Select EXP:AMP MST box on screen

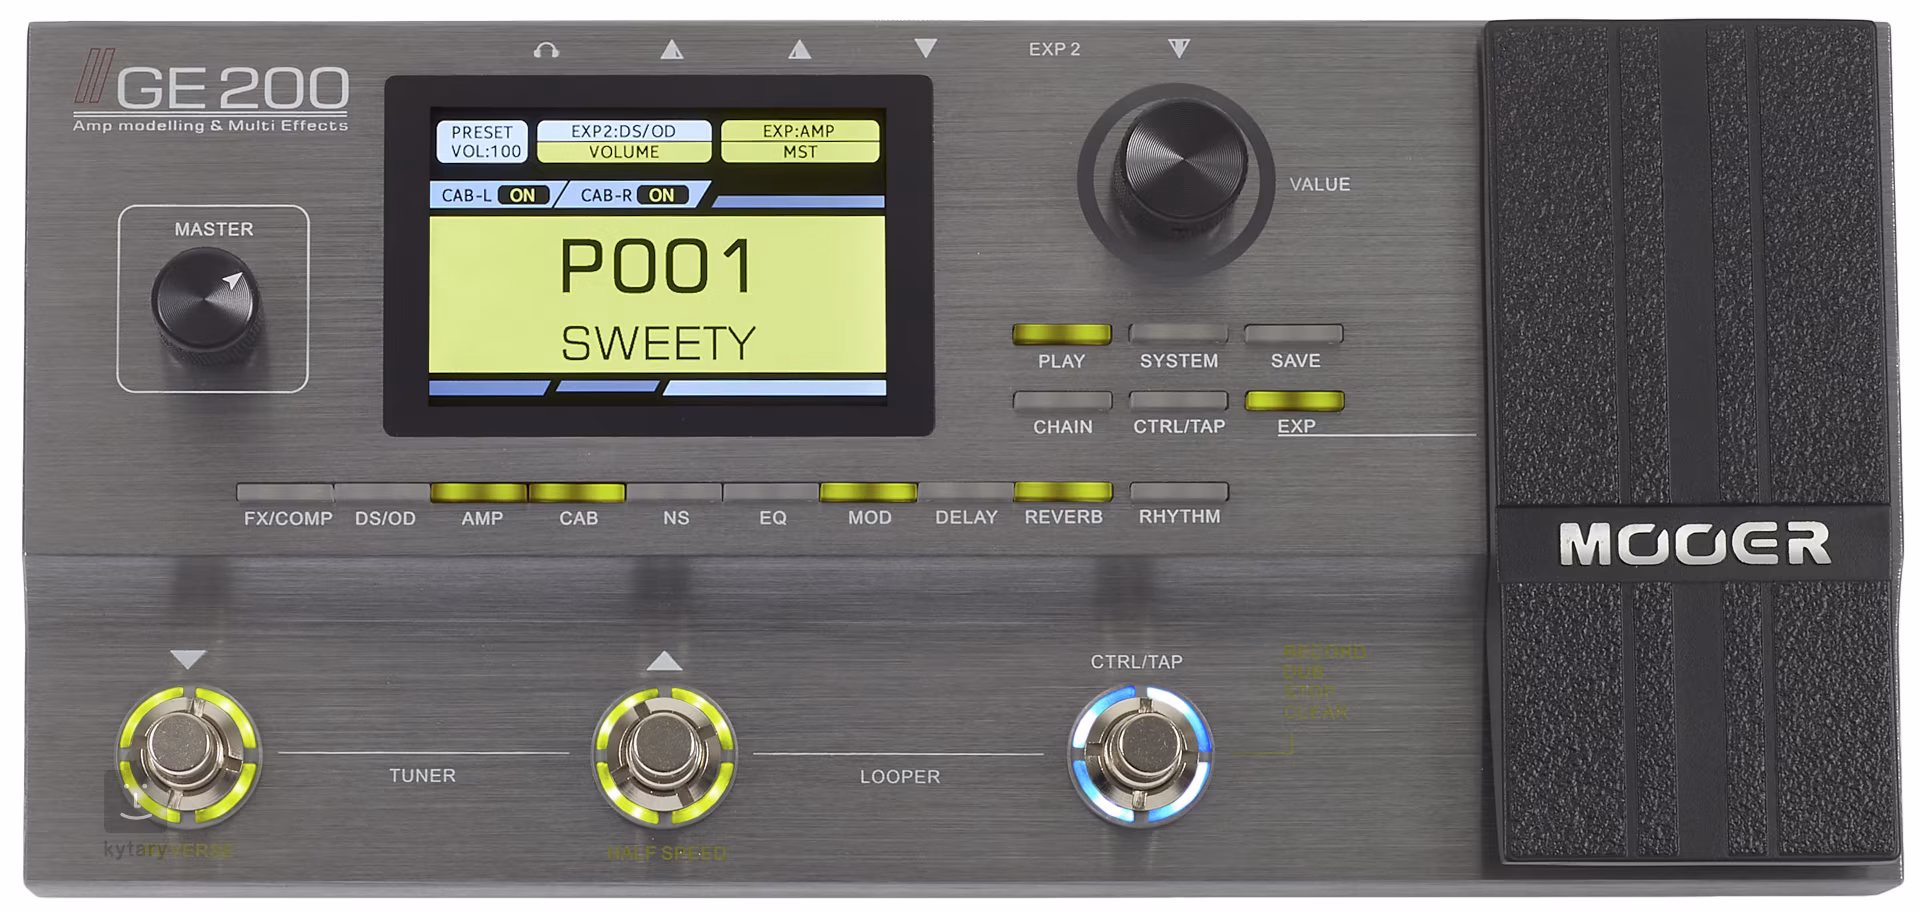point(799,141)
